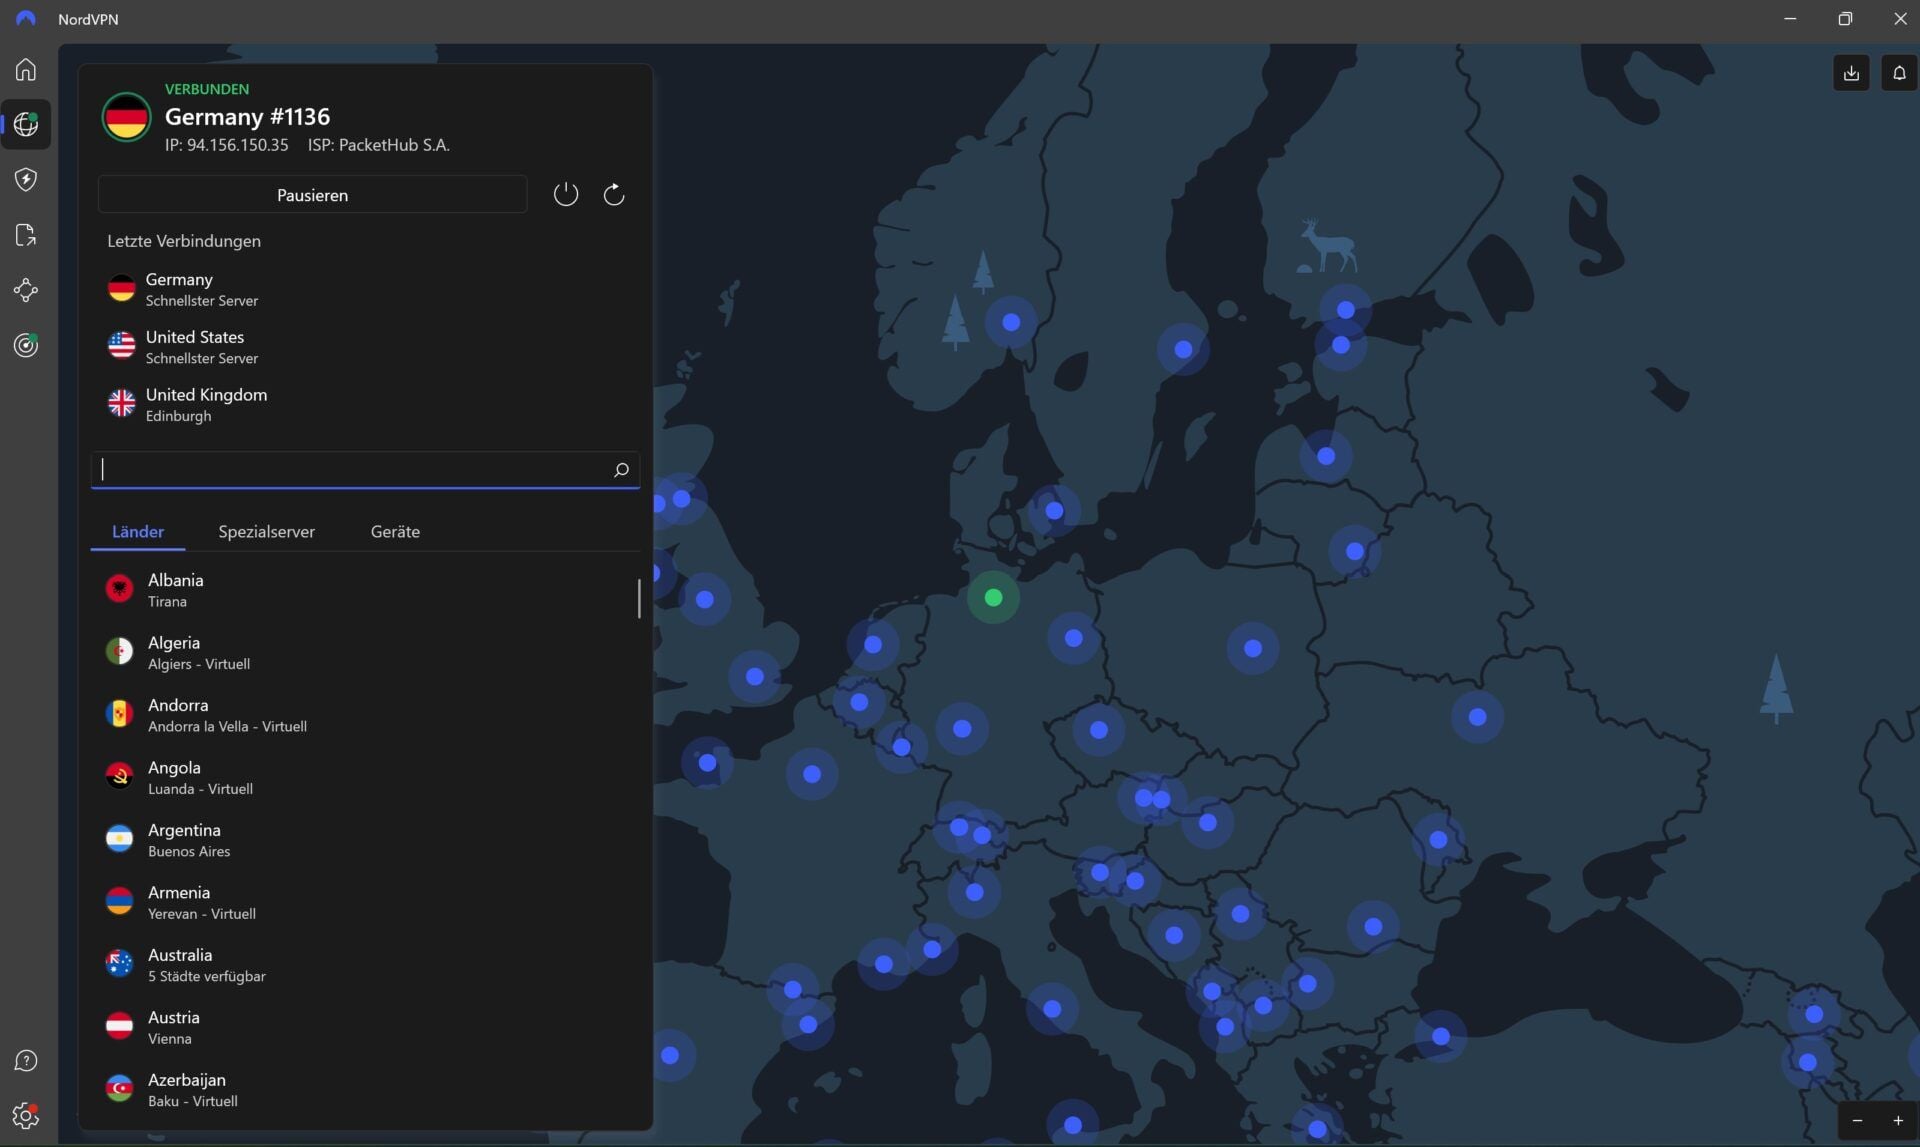Open the help question mark icon

[x=25, y=1061]
